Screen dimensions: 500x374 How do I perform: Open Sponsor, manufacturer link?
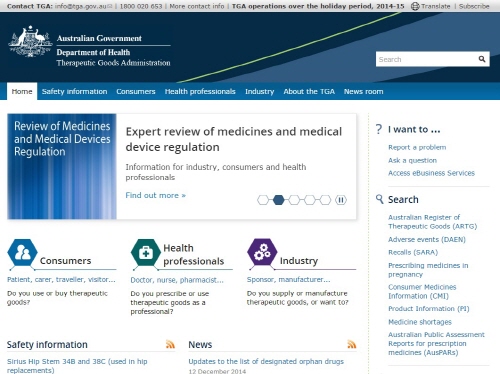pos(288,279)
